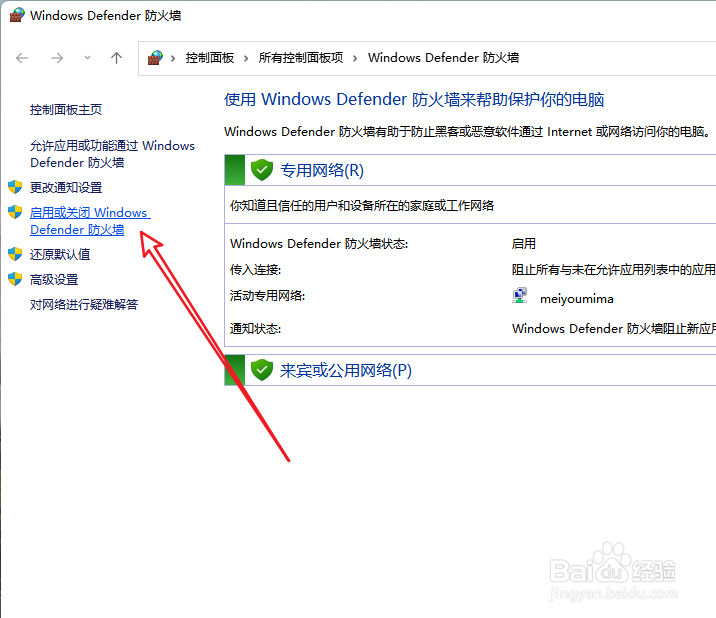Screen dimensions: 716x618
Task: Go up one level with up arrow
Action: click(x=116, y=58)
